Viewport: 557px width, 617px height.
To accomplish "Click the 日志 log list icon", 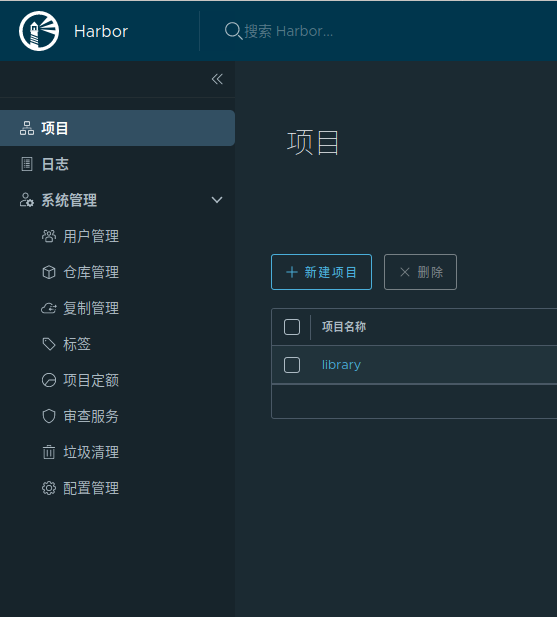I will [x=27, y=164].
